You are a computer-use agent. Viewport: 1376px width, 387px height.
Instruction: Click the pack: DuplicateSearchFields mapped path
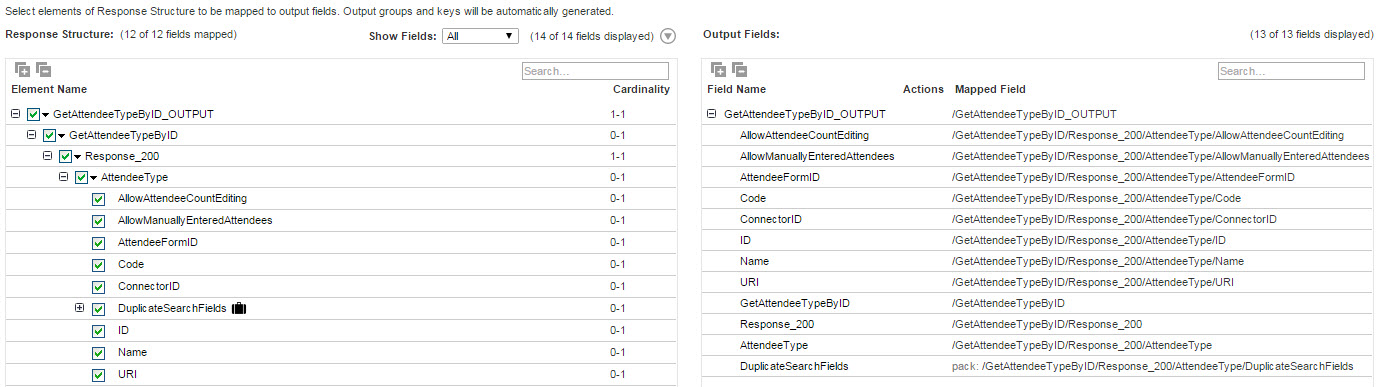coord(1152,366)
